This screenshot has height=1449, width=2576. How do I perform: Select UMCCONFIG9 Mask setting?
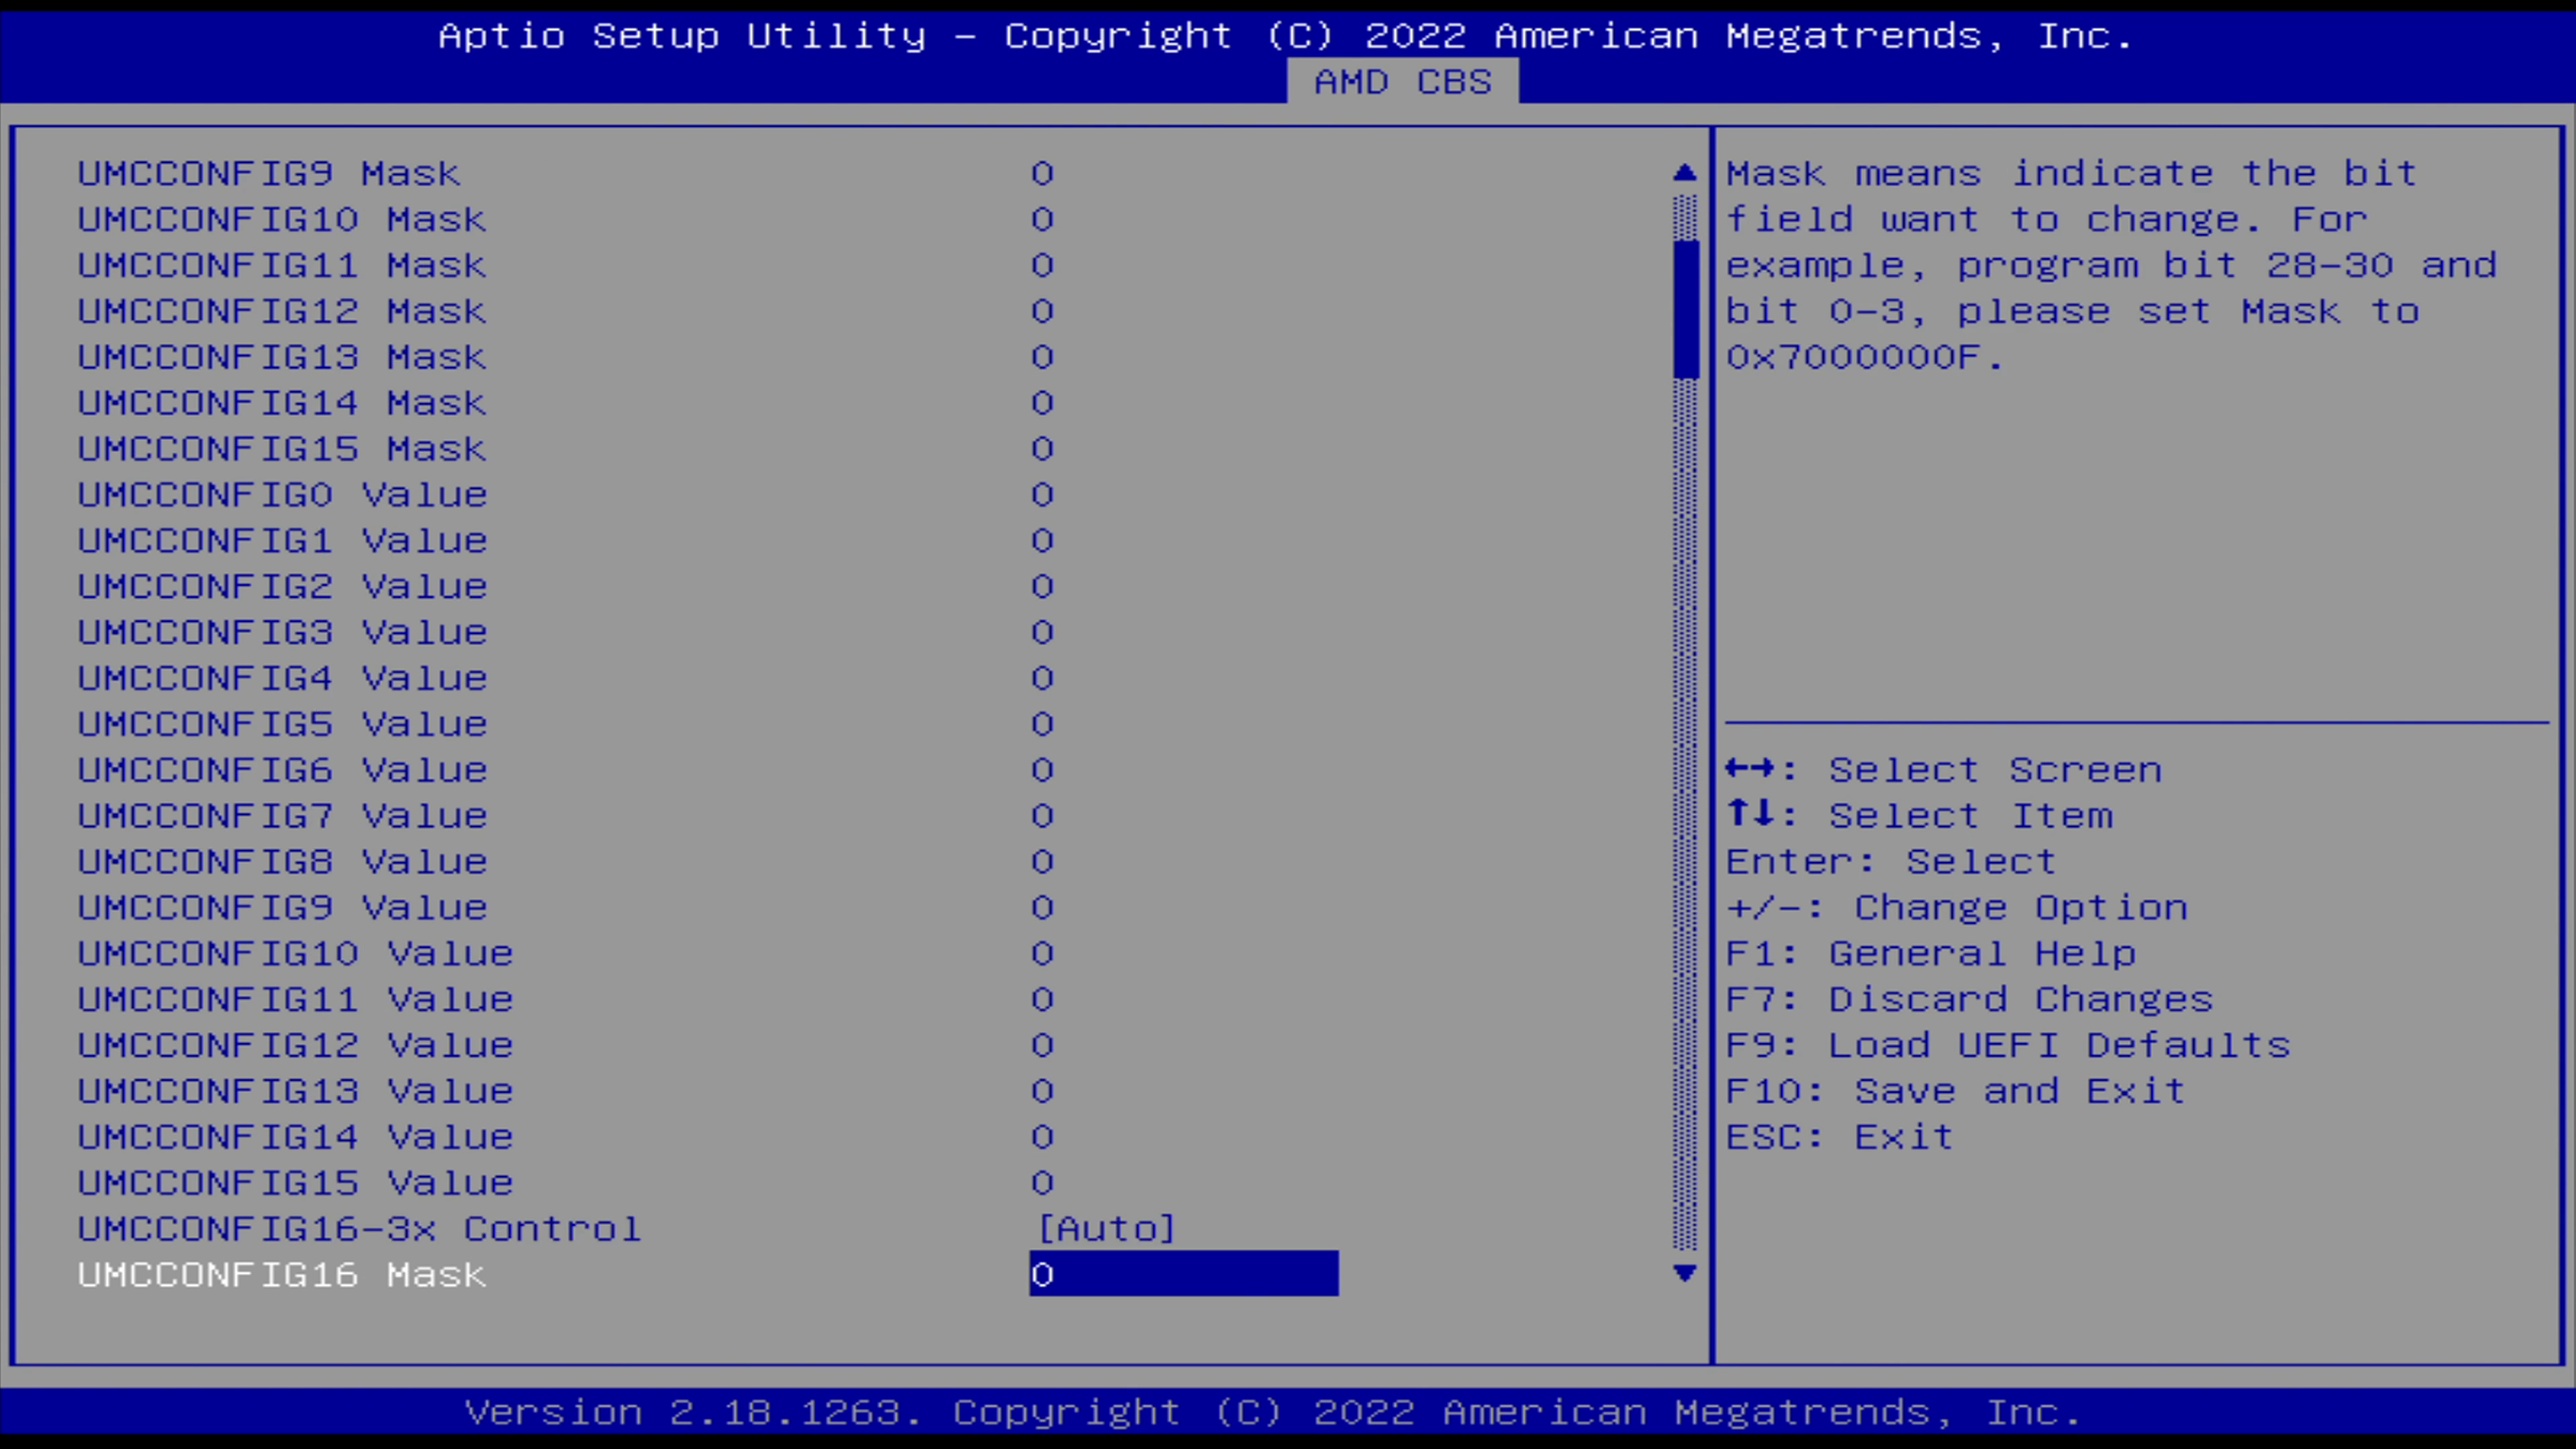pos(269,173)
